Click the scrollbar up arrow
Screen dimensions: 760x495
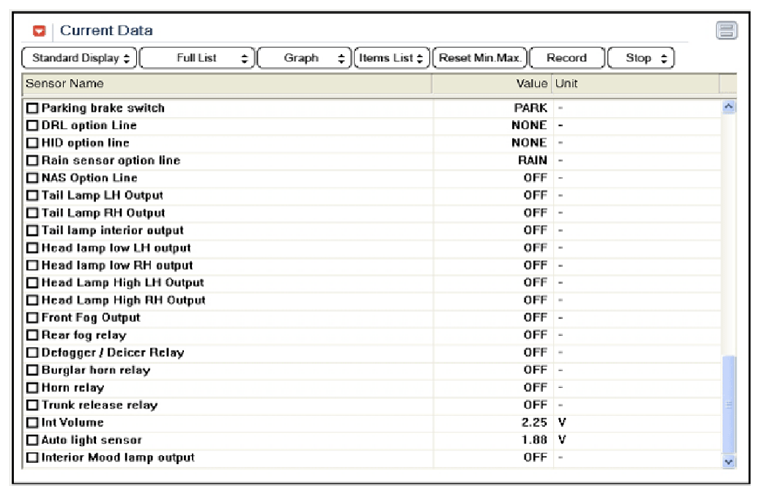point(728,107)
